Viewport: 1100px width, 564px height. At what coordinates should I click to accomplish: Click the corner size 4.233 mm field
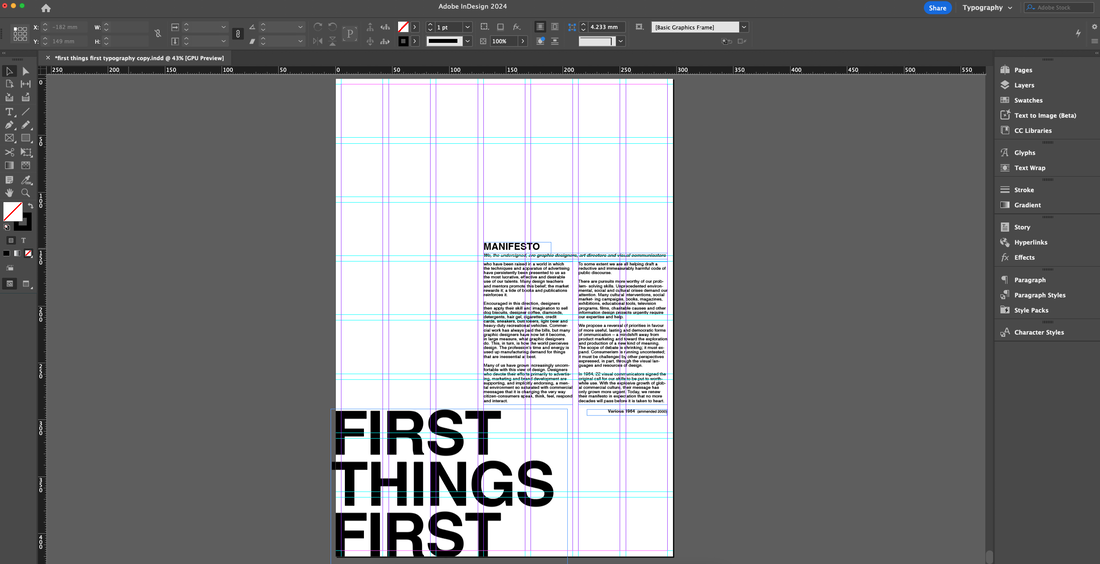click(x=606, y=27)
